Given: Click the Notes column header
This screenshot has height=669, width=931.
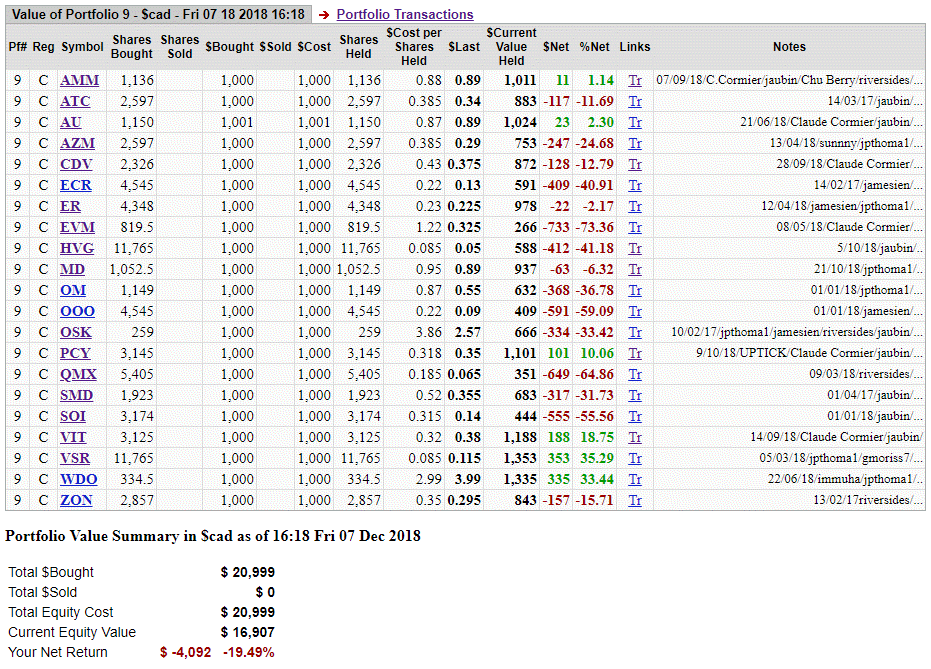Looking at the screenshot, I should [x=789, y=47].
